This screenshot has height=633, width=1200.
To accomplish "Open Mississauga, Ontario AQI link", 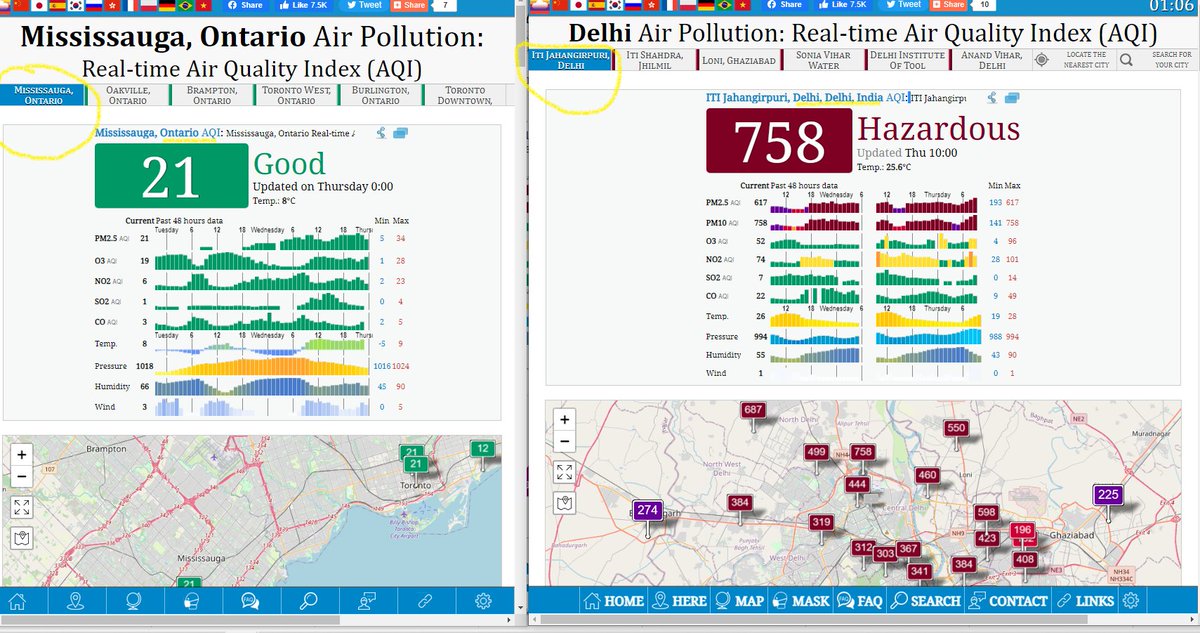I will [158, 132].
